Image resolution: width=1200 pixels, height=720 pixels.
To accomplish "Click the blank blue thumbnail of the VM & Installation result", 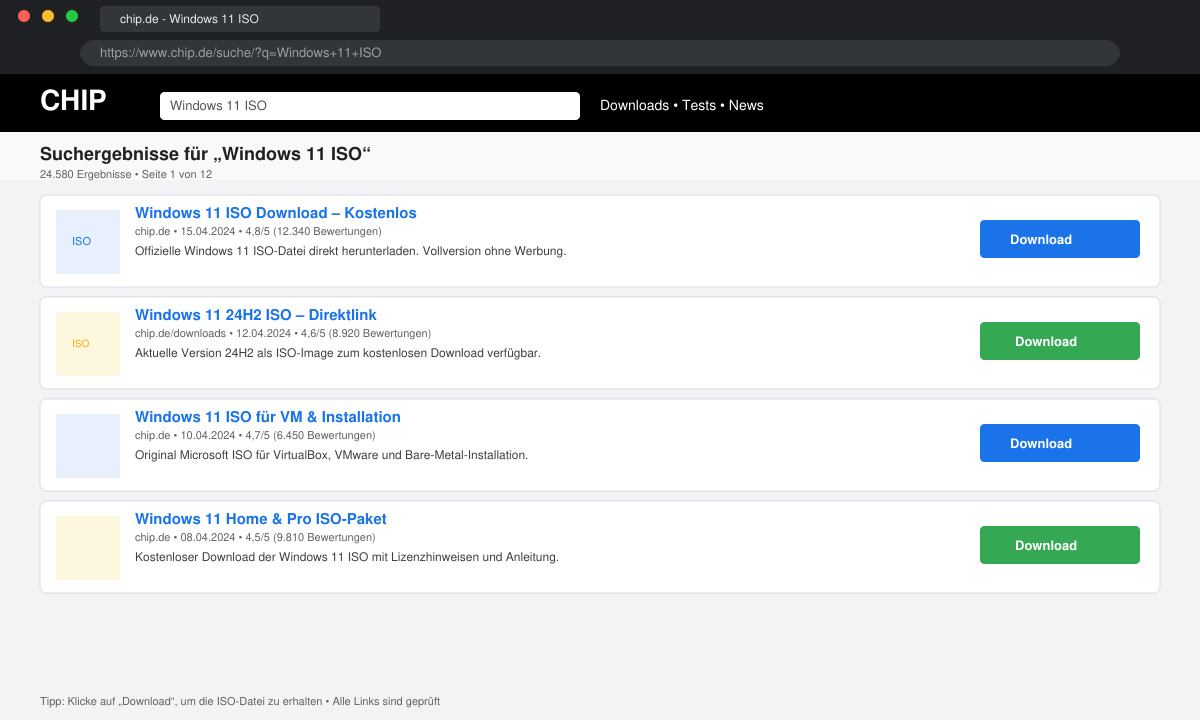I will 88,446.
